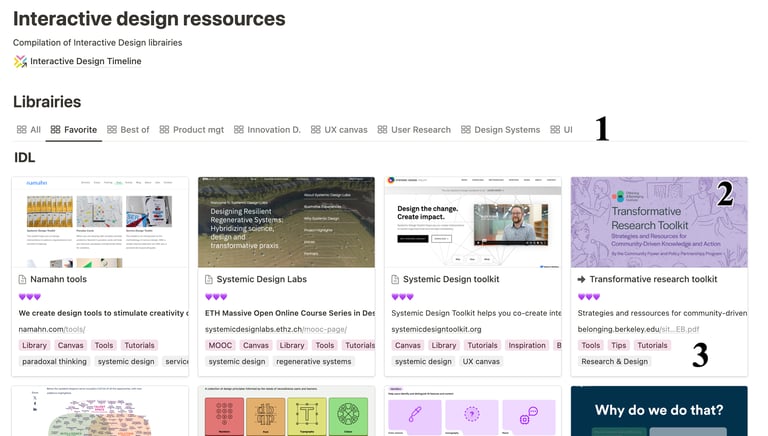768x436 pixels.
Task: Click the IDL group heading
Action: (24, 158)
